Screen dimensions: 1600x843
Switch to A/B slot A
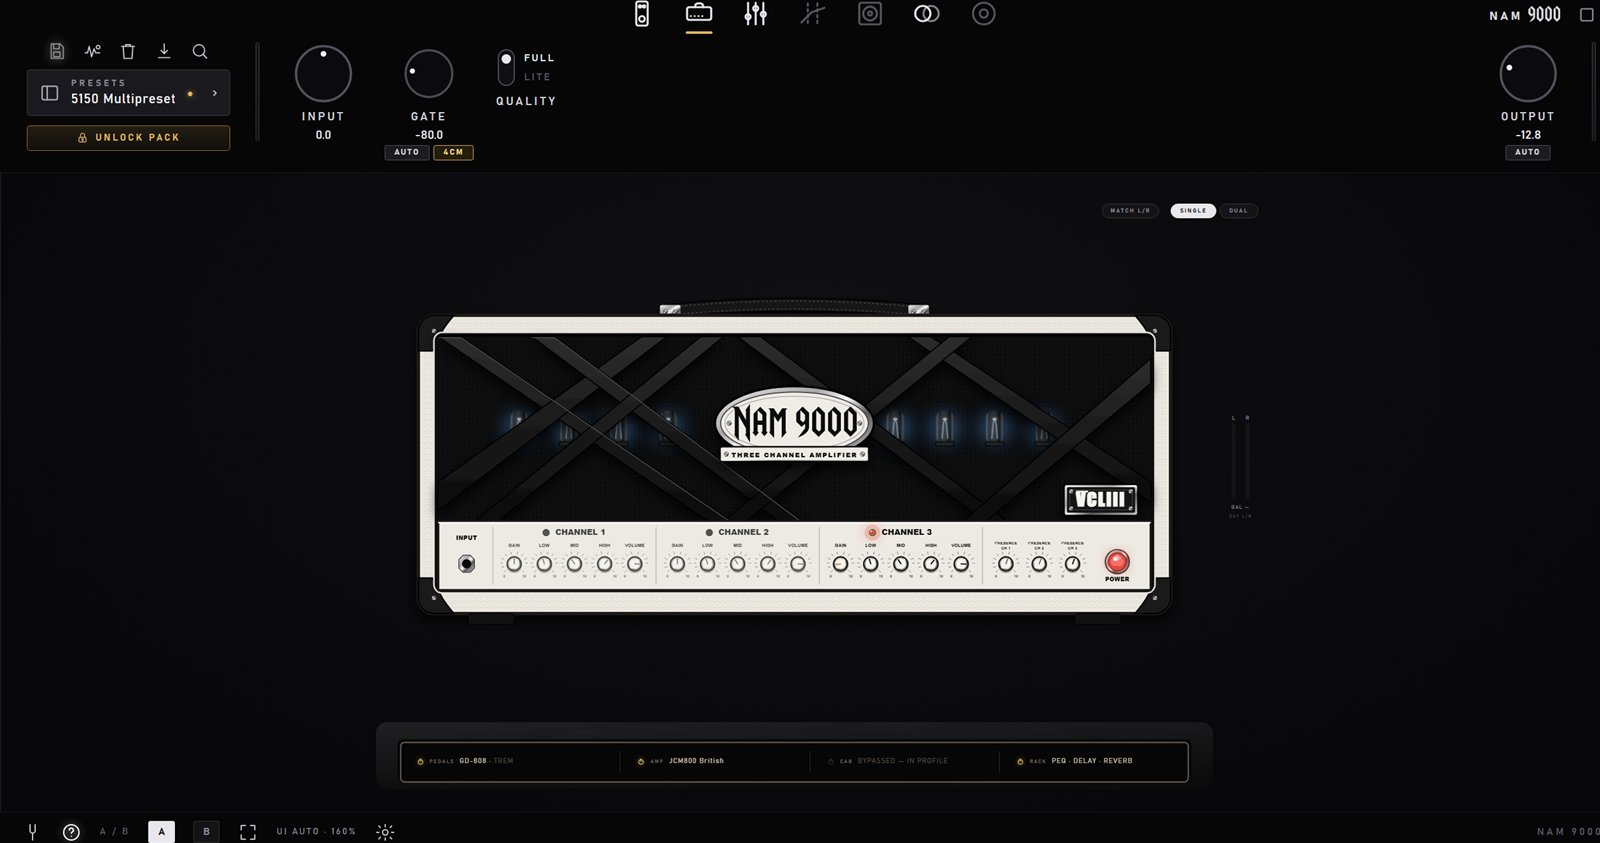click(161, 832)
